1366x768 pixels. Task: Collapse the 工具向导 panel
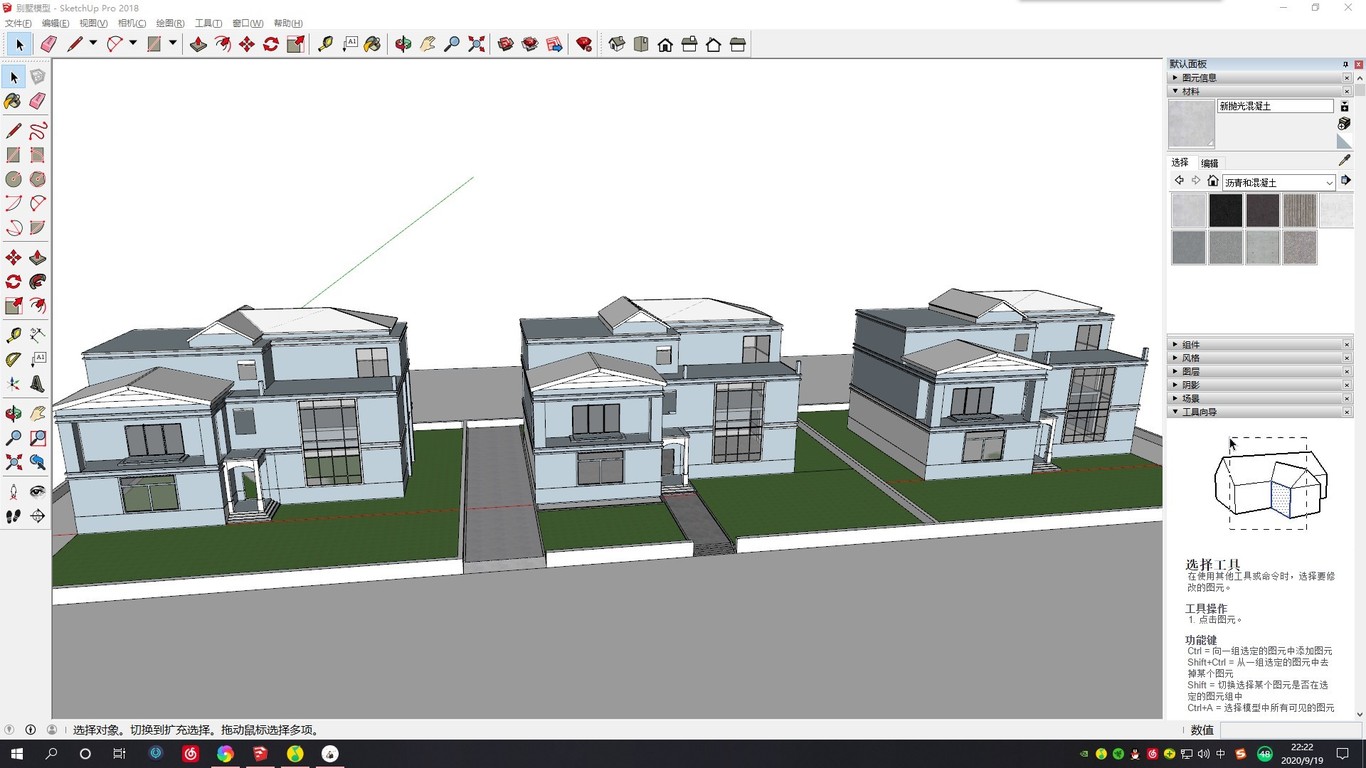(x=1258, y=412)
